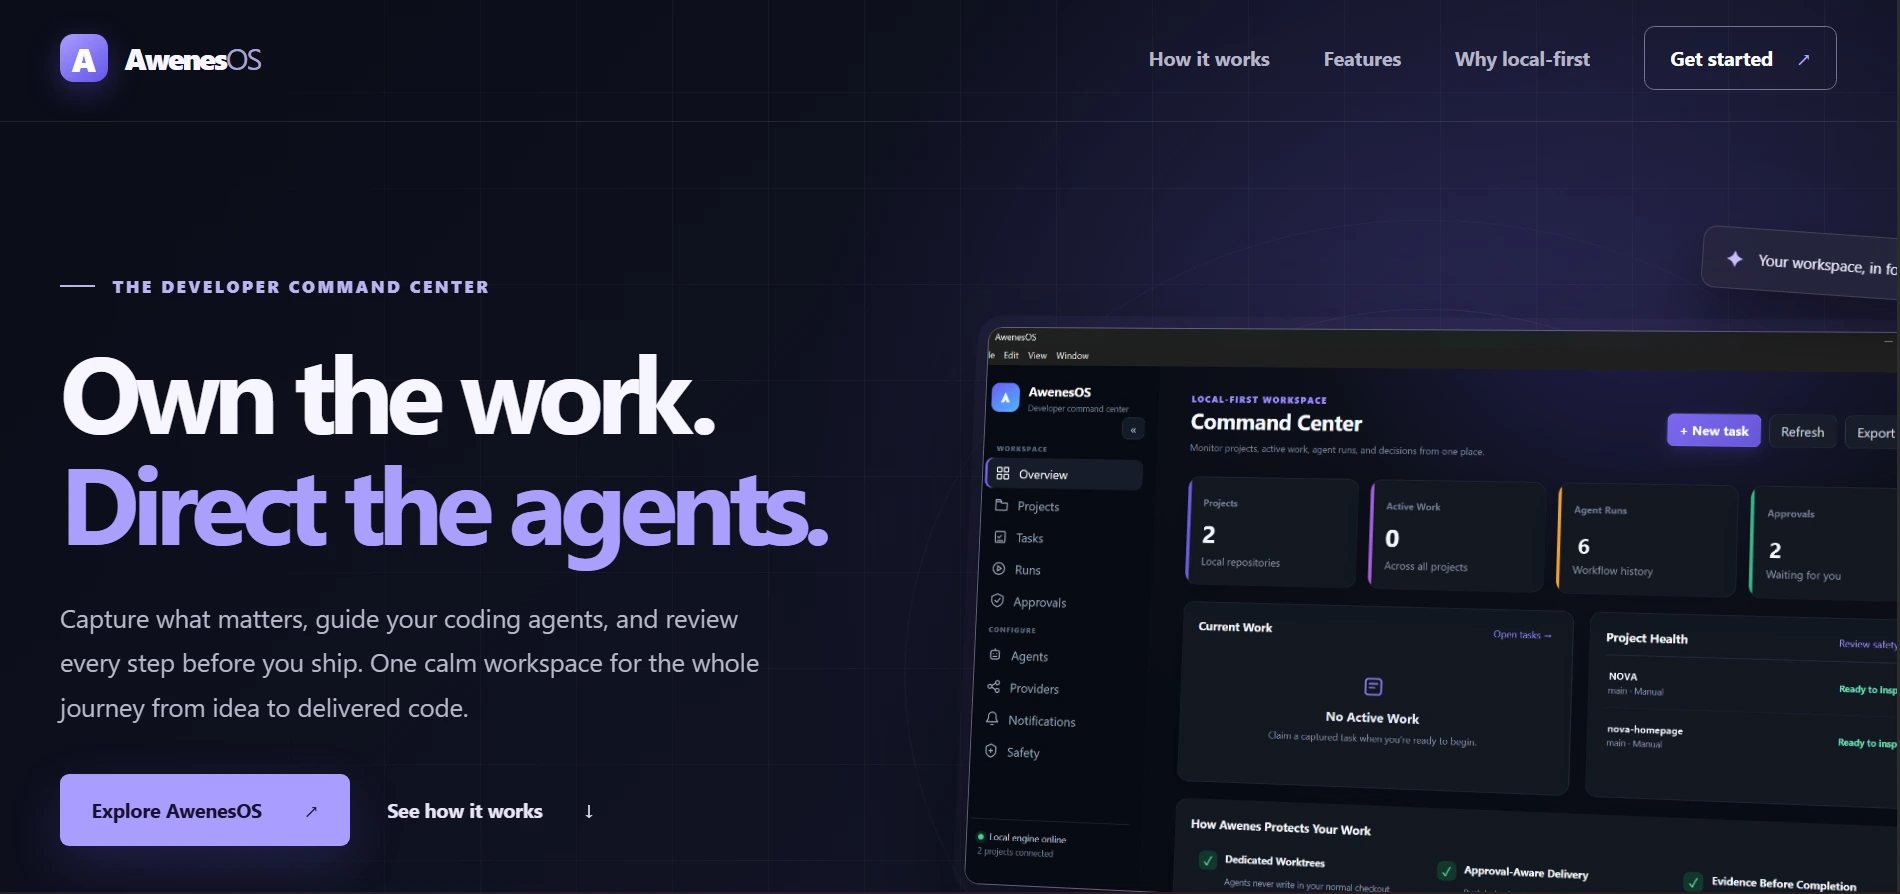Click the Tasks icon in sidebar
The image size is (1900, 894).
pos(1000,537)
